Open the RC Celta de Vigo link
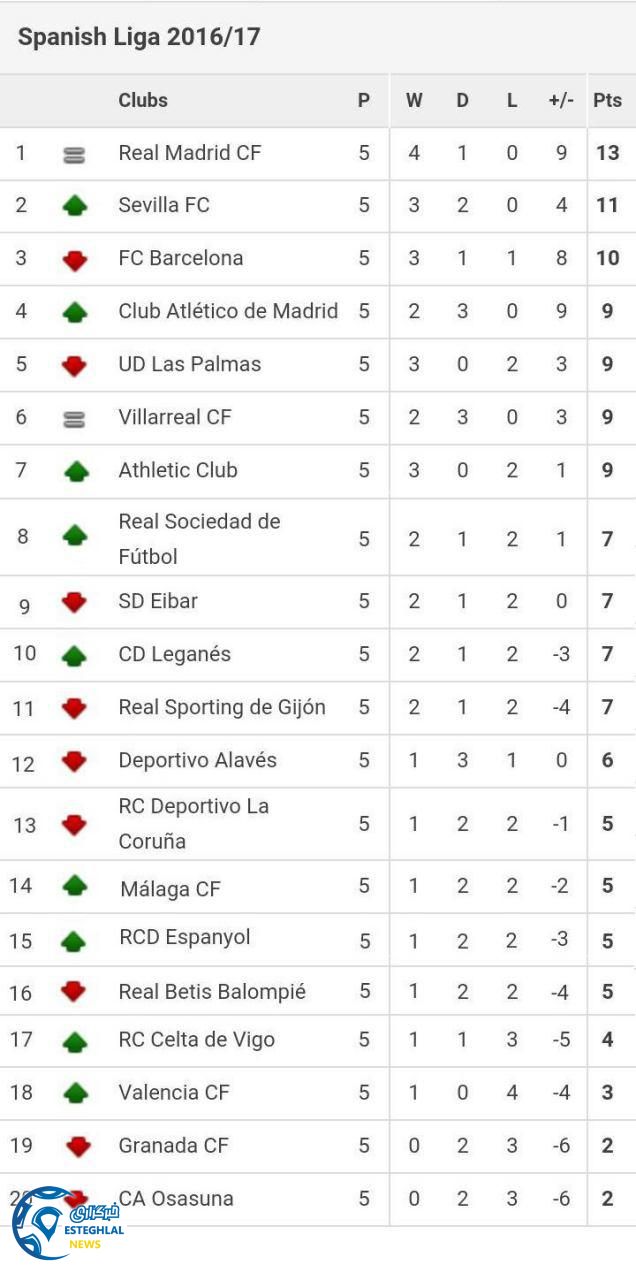Screen dimensions: 636x1280 click(x=196, y=1040)
